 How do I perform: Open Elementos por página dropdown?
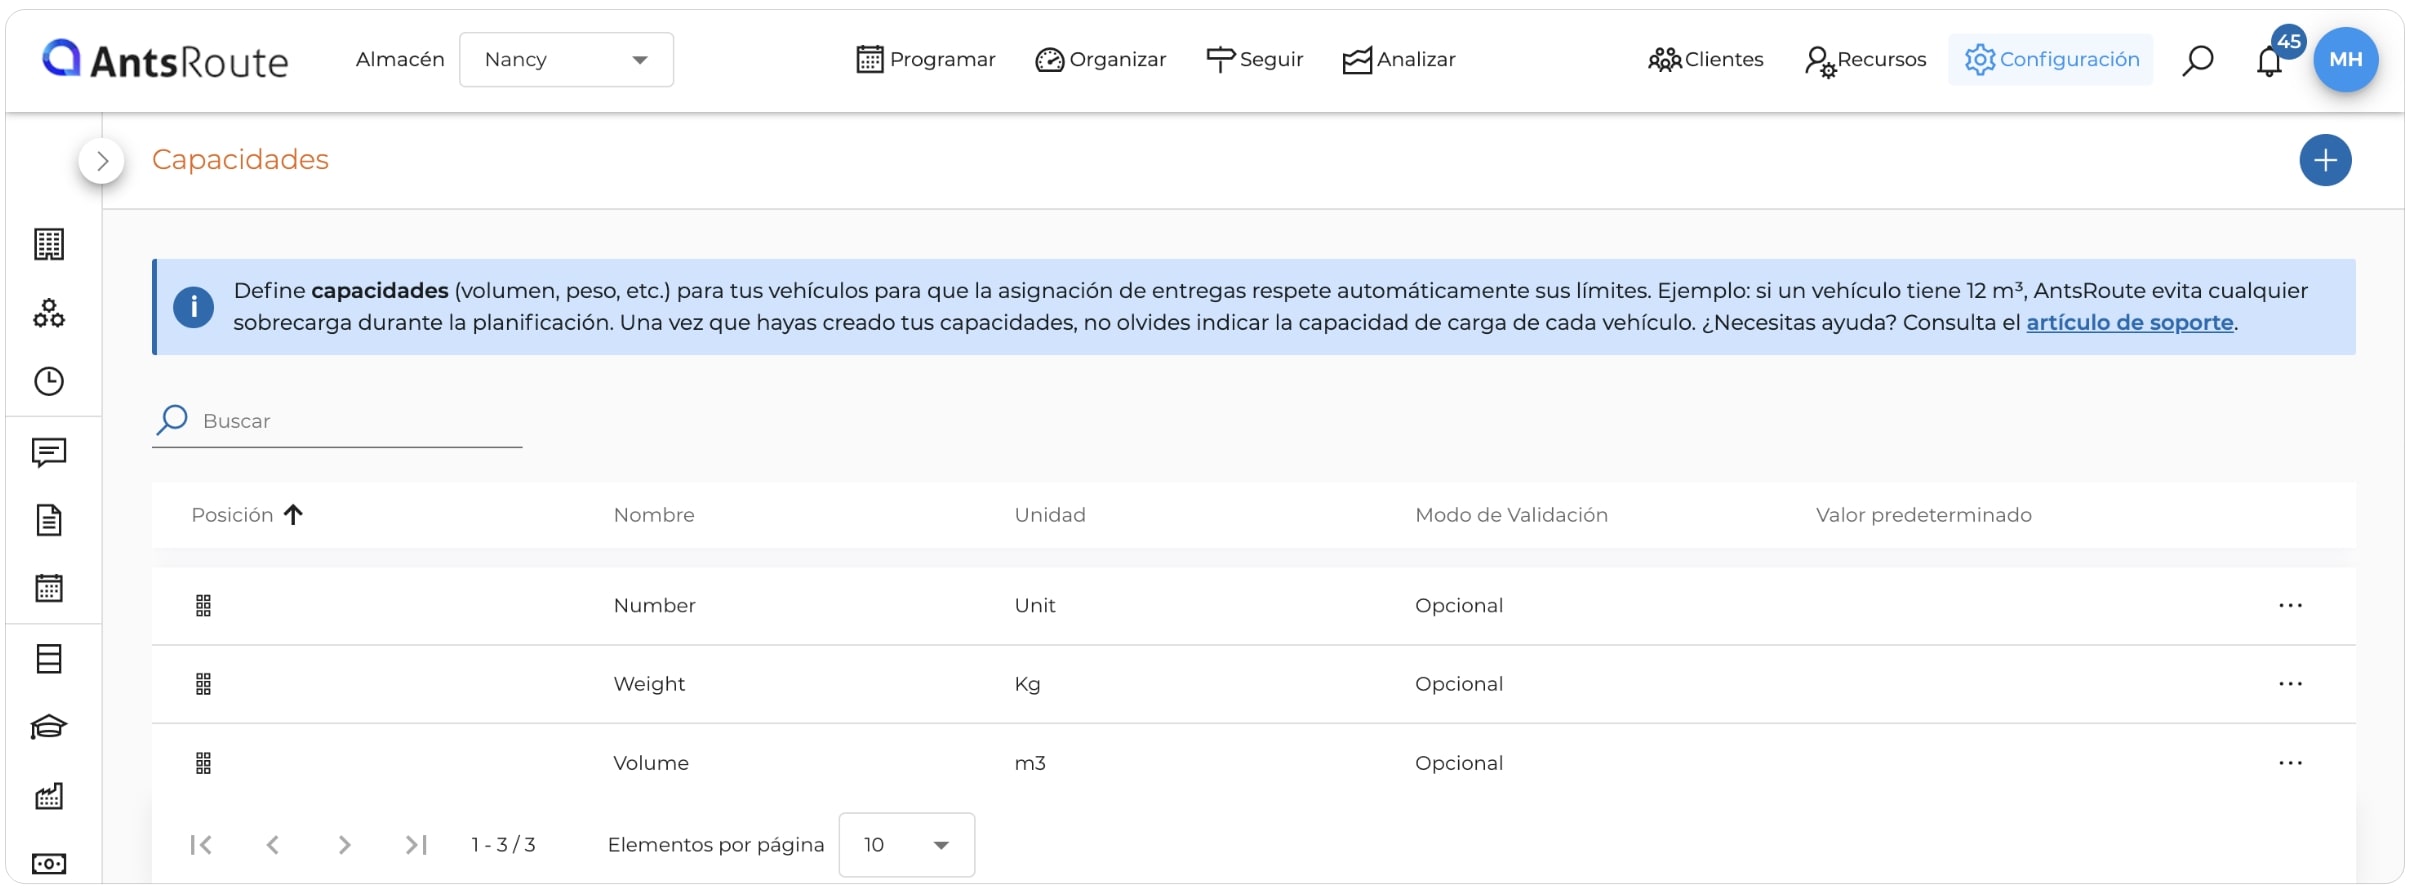(906, 845)
